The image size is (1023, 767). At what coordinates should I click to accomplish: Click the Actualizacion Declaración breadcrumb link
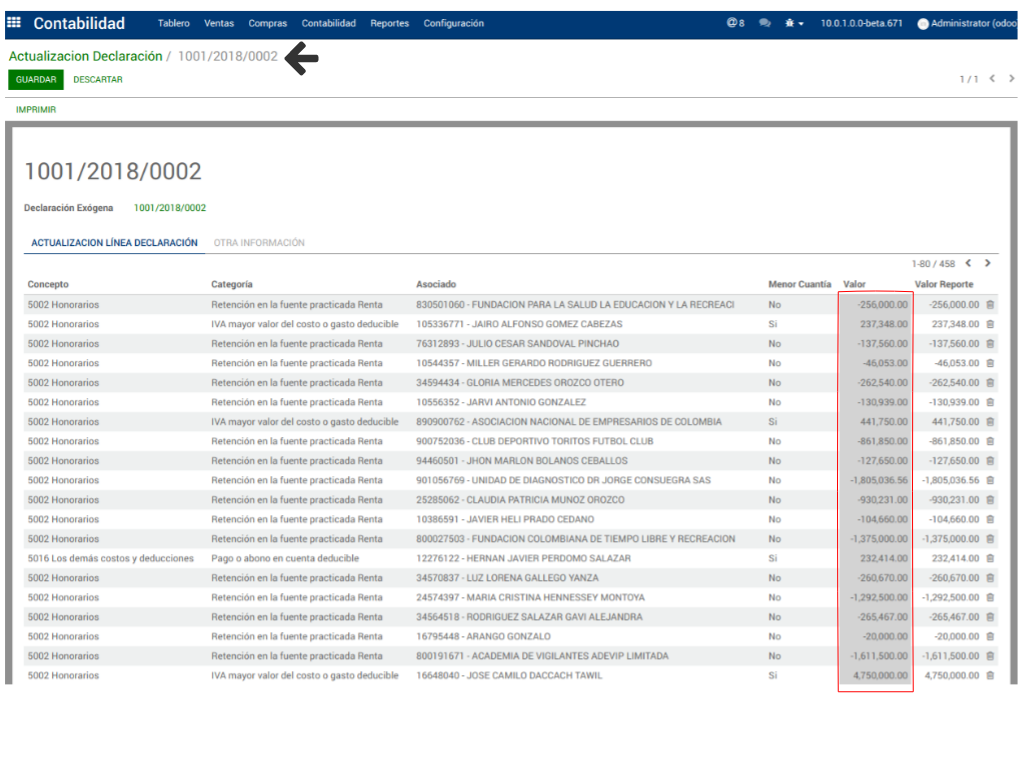point(85,57)
